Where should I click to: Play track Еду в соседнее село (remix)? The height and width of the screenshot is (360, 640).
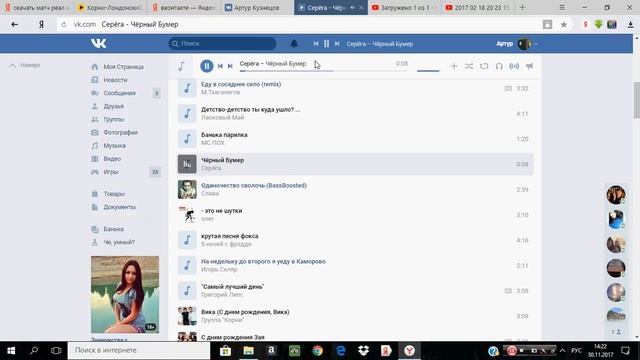(x=355, y=88)
